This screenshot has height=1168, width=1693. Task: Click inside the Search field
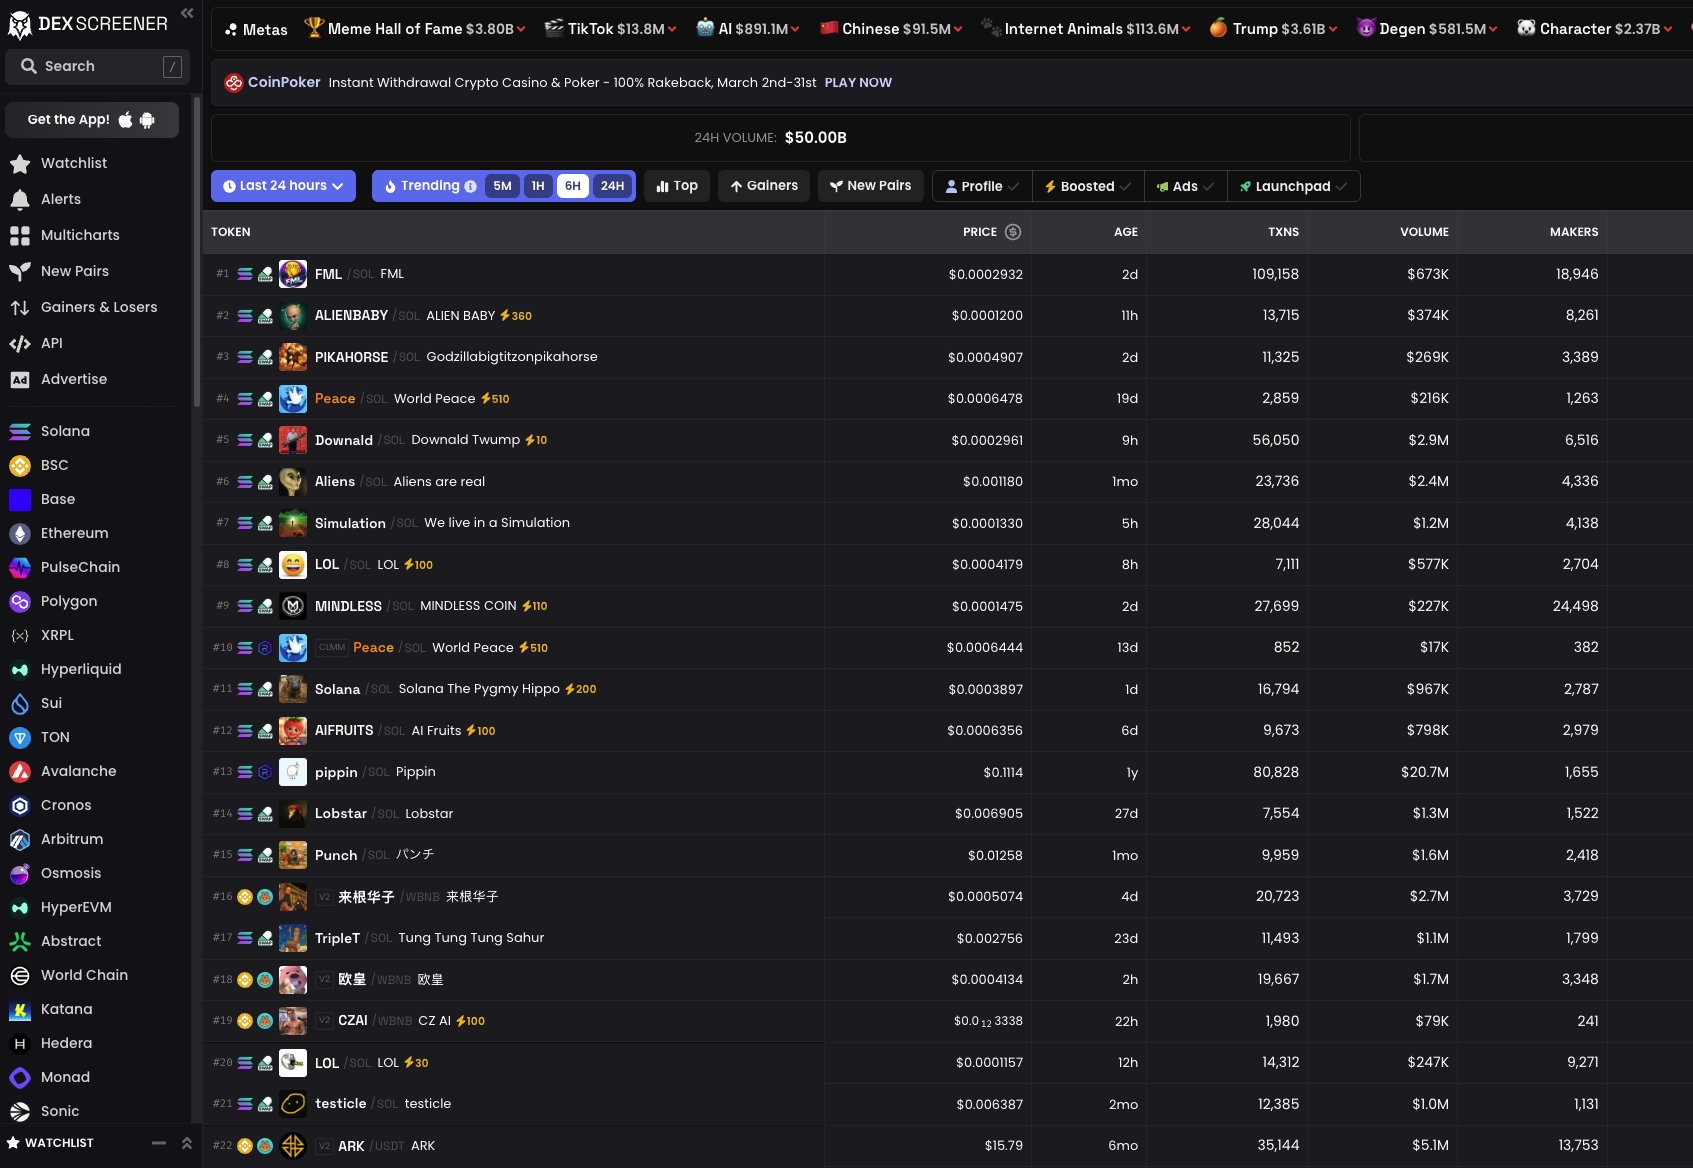coord(97,66)
